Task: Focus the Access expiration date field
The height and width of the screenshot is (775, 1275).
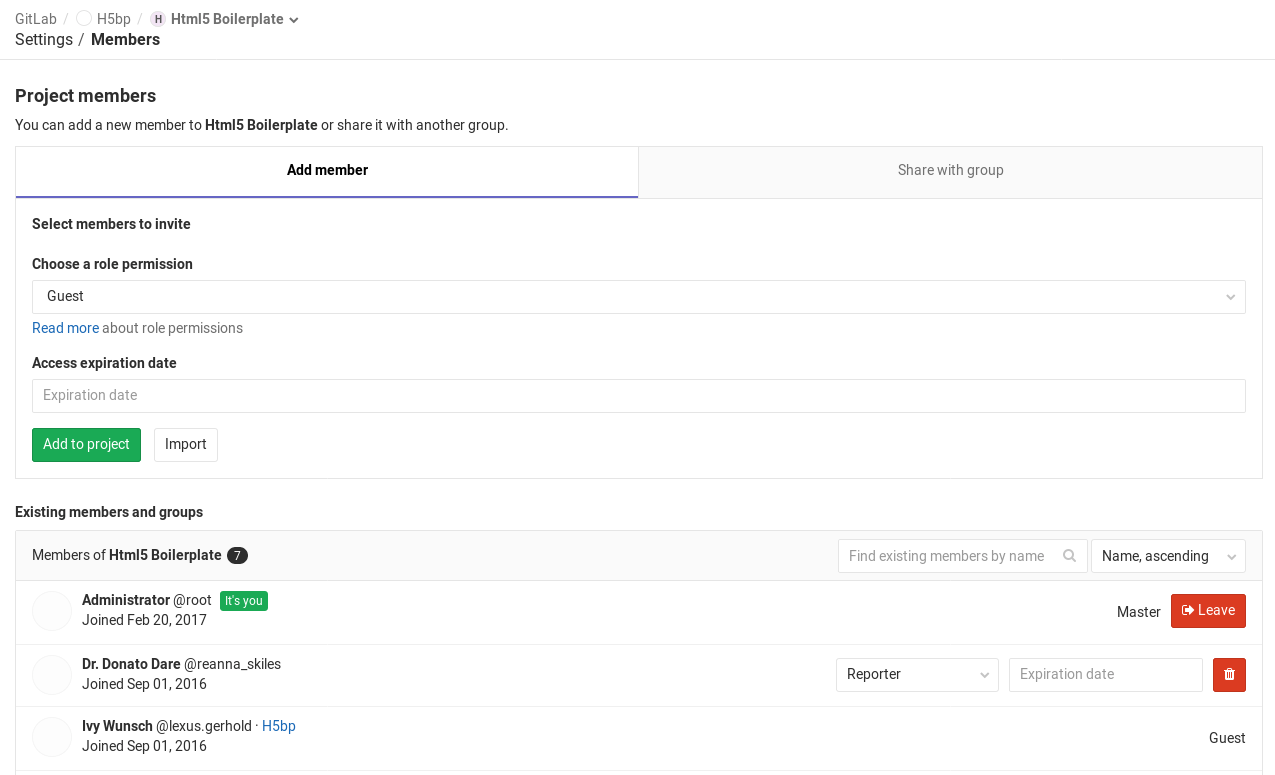Action: (x=639, y=395)
